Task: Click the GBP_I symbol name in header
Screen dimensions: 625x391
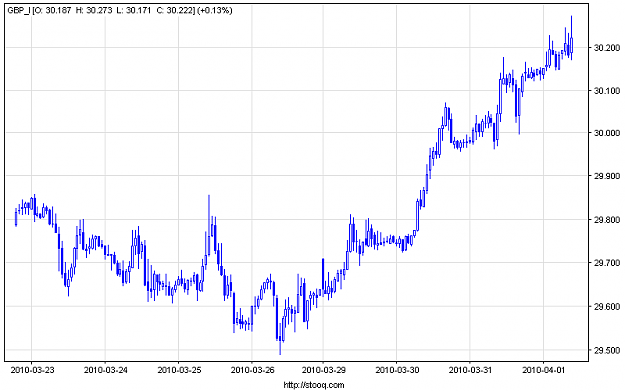Action: [19, 11]
